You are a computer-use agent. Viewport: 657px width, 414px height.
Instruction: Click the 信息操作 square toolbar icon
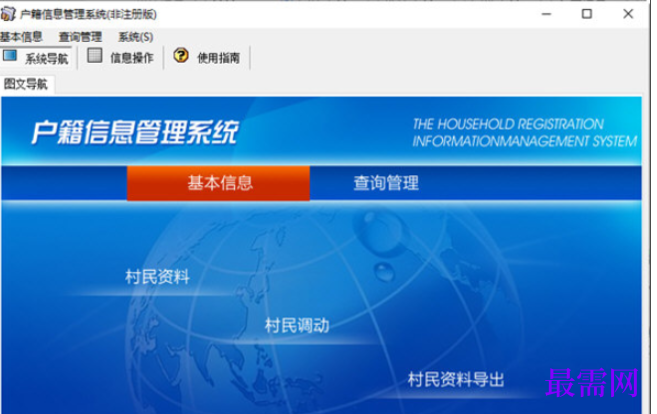95,56
